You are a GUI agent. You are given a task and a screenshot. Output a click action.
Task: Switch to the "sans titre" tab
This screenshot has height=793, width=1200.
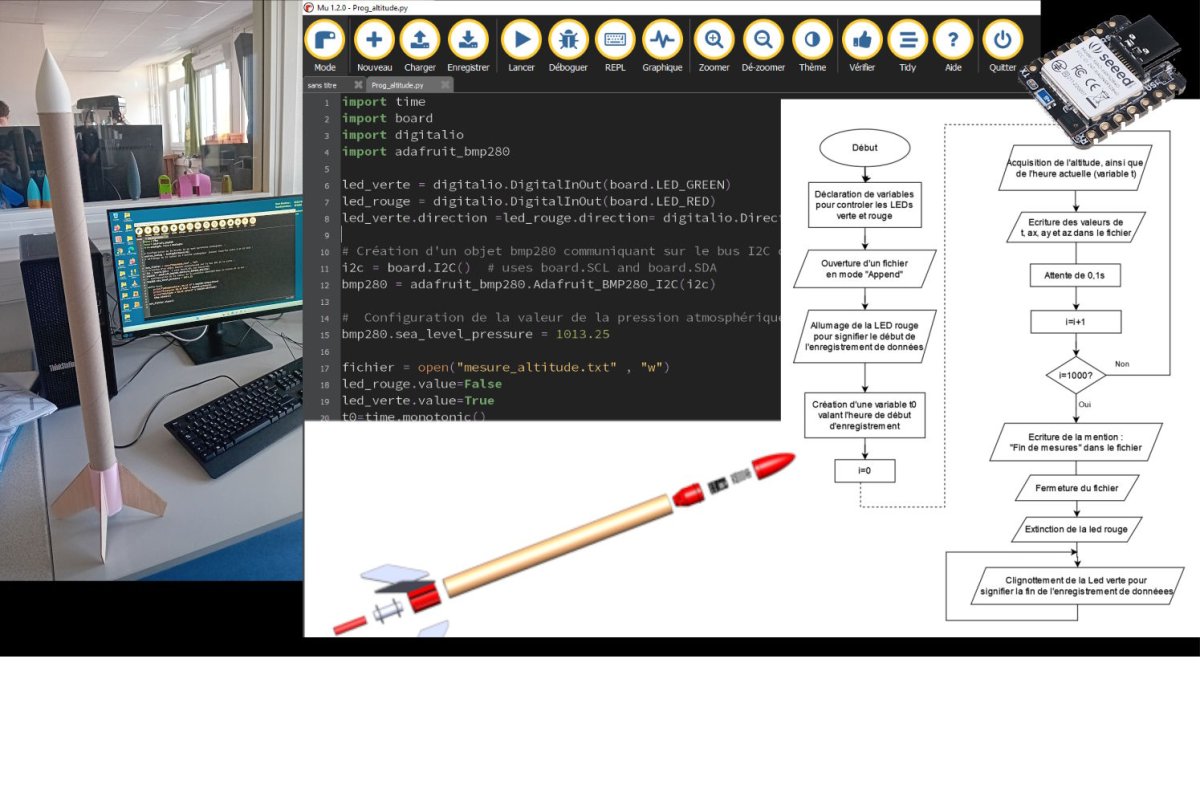(323, 86)
